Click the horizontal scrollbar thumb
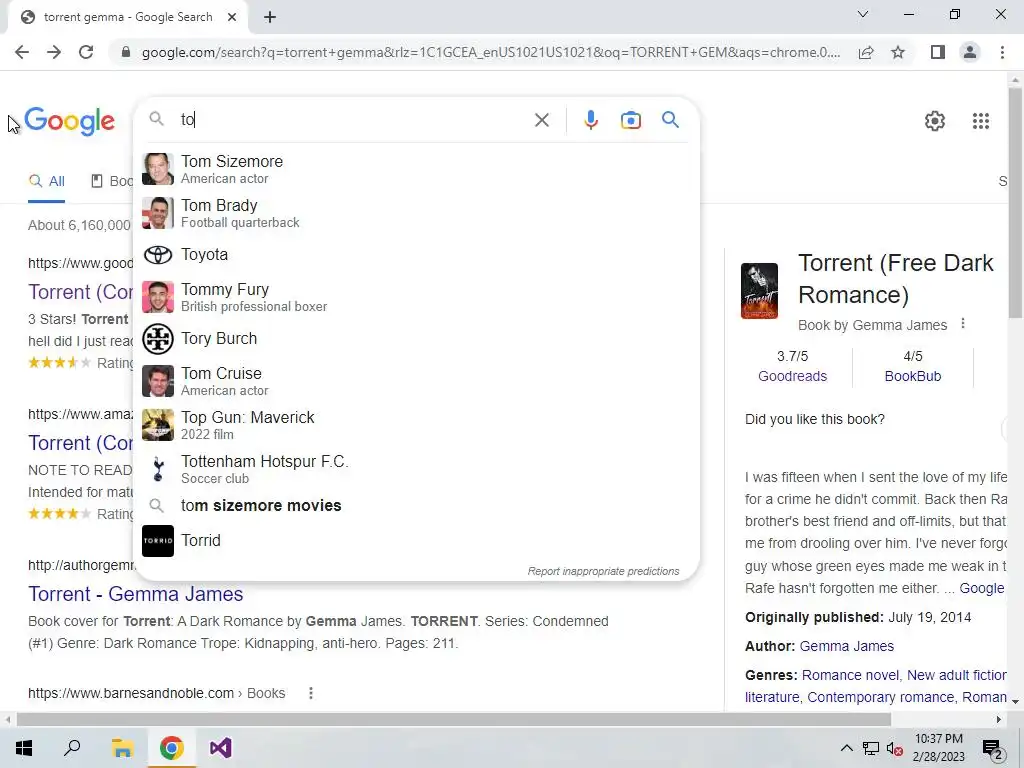This screenshot has height=768, width=1024. click(453, 719)
